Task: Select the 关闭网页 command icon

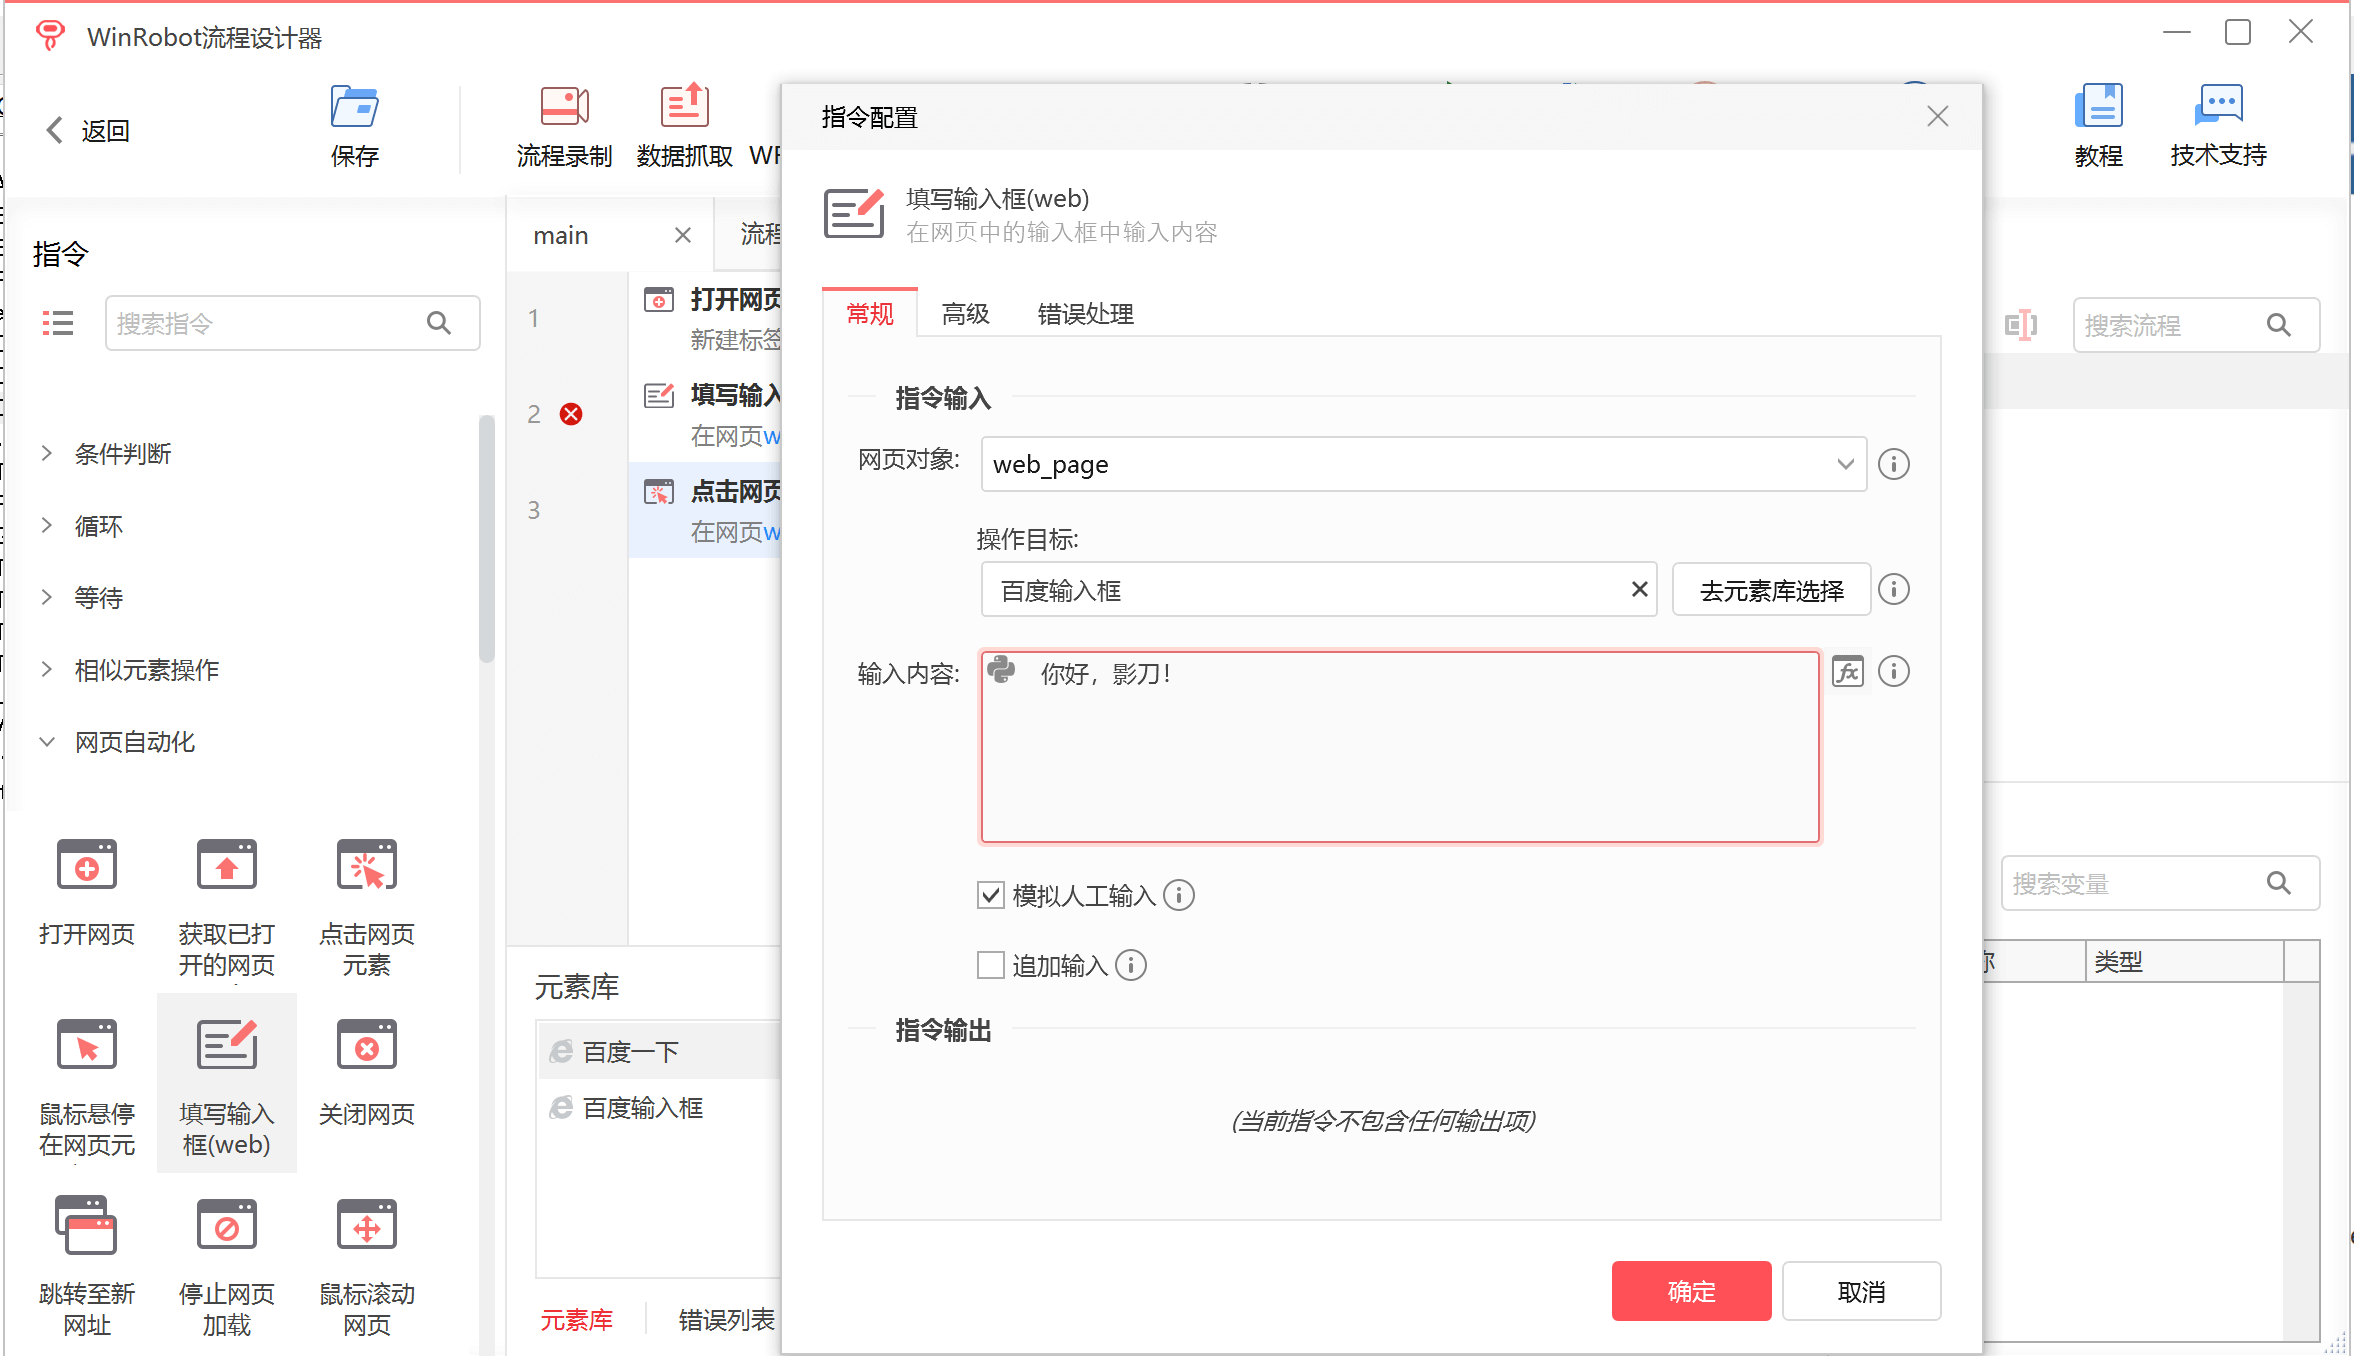Action: [366, 1045]
